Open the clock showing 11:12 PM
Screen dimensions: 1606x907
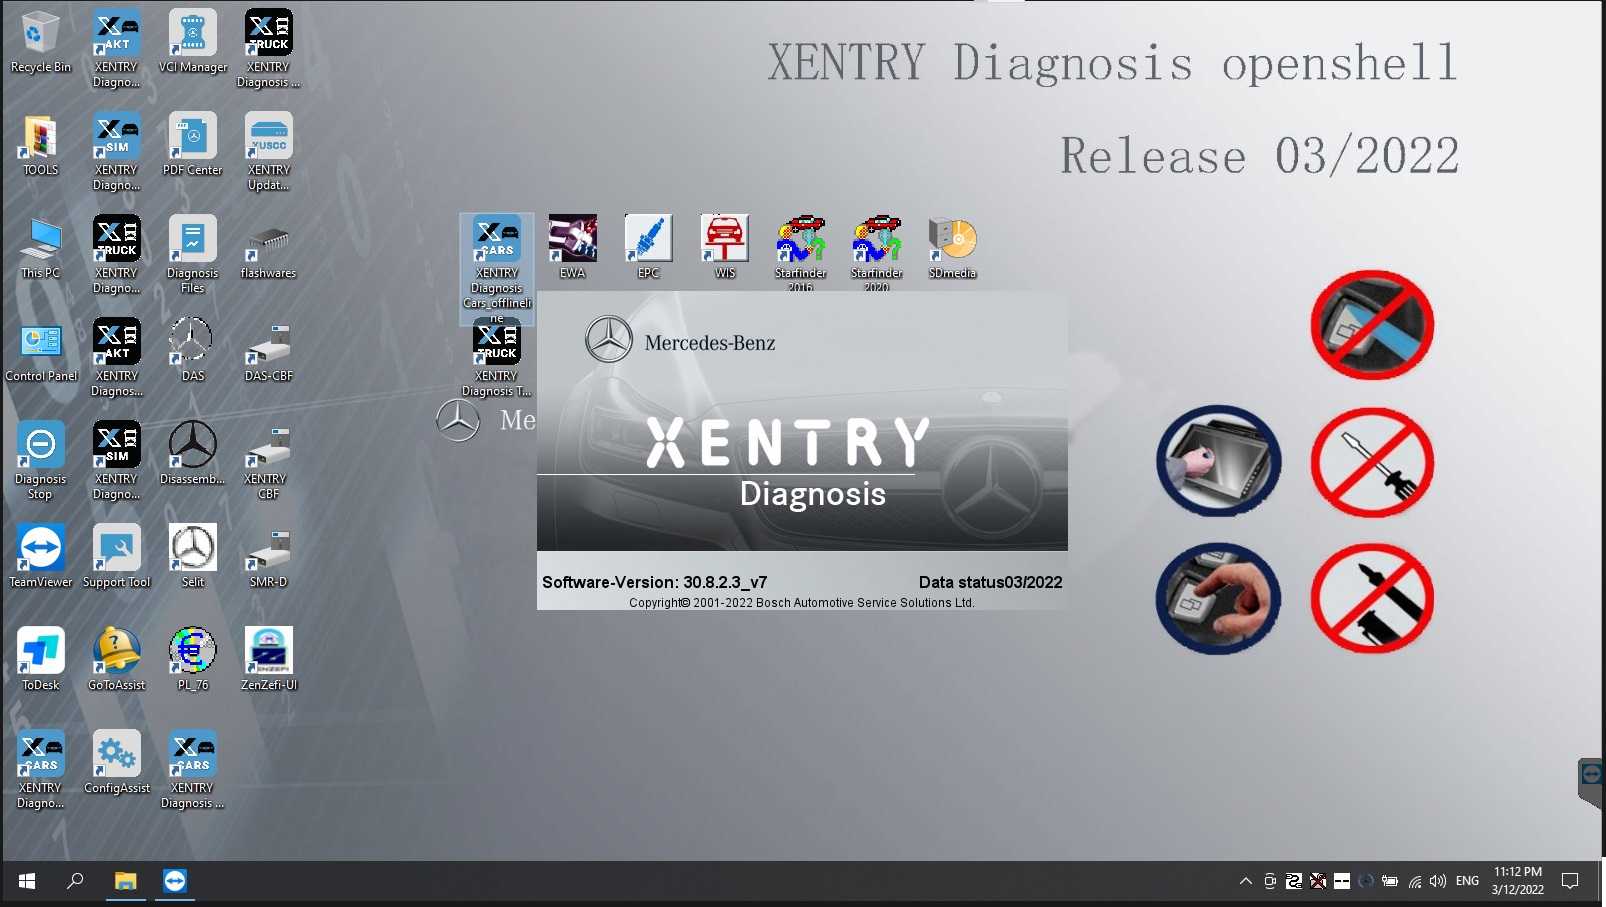(1517, 881)
